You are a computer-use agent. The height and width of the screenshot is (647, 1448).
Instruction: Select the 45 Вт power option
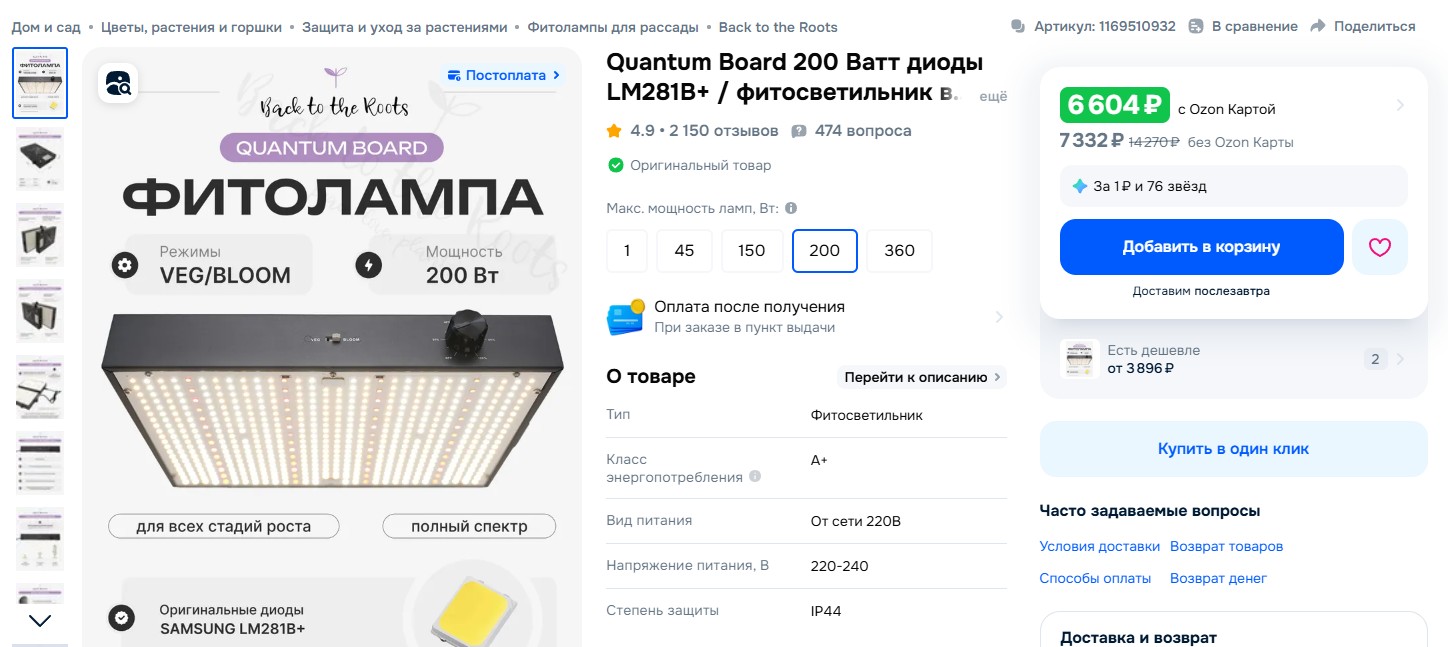pyautogui.click(x=684, y=251)
